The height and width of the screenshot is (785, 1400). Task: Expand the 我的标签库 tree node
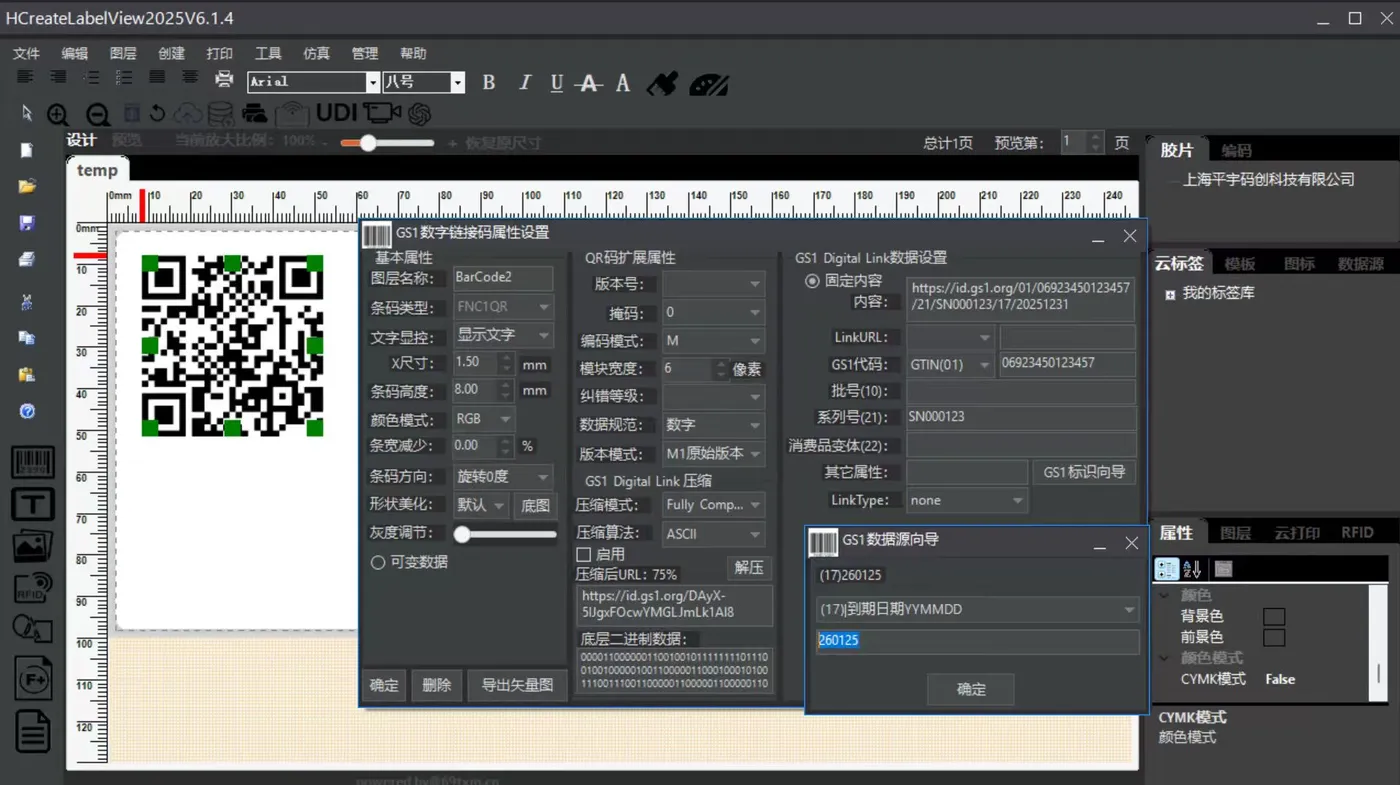pos(1170,294)
